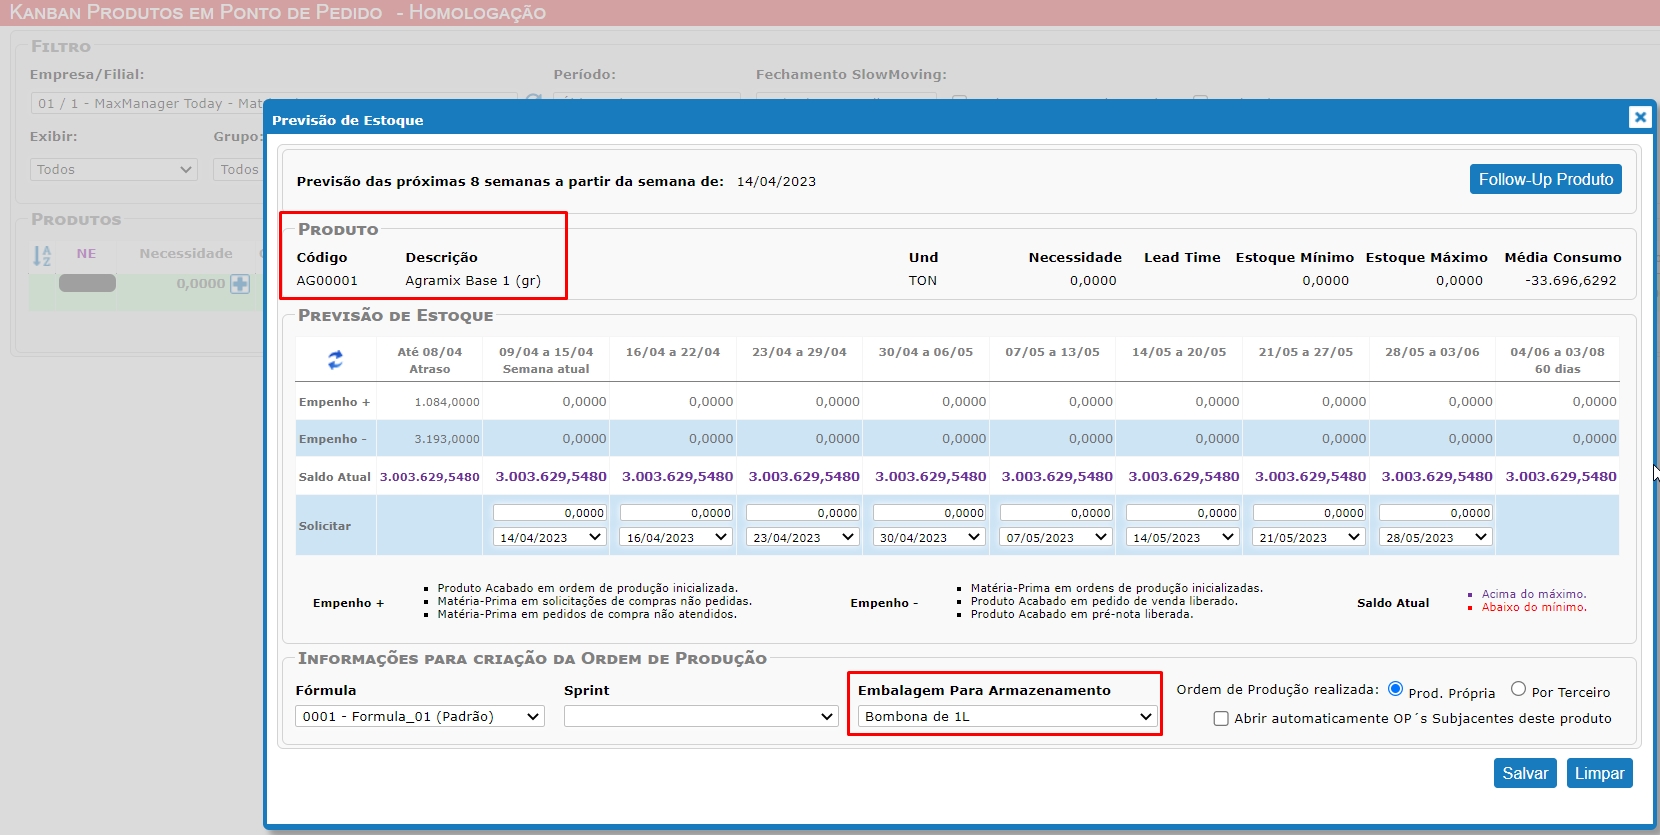Click the Média Consumo value -33.696,6292

1571,281
